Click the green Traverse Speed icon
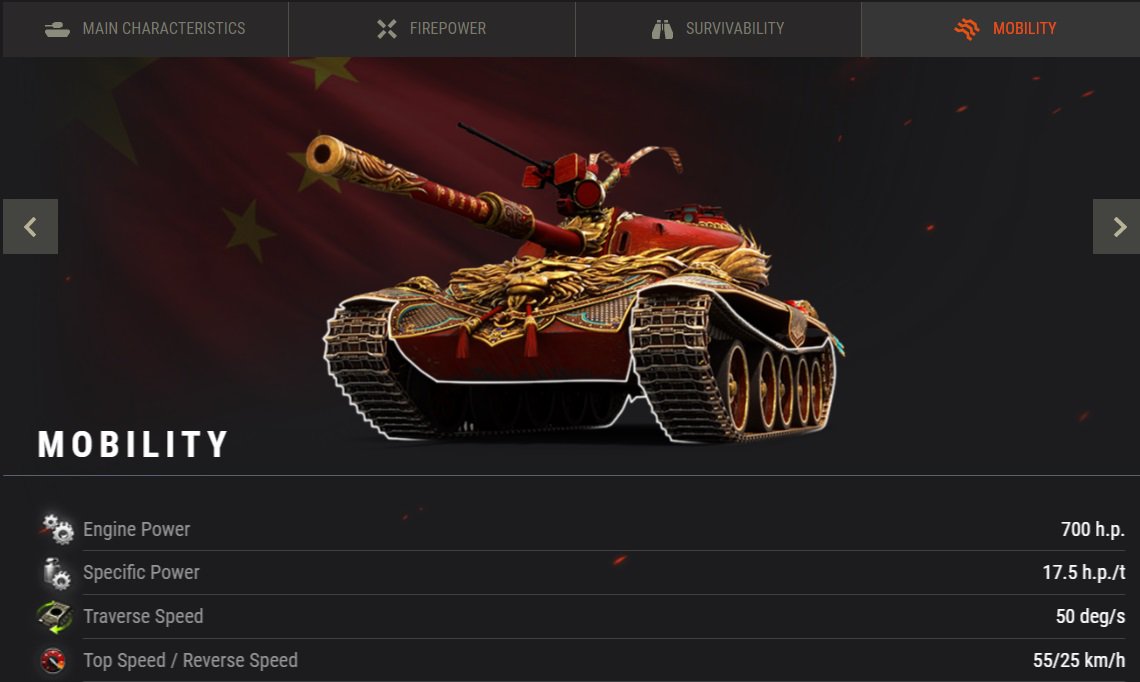 [55, 617]
